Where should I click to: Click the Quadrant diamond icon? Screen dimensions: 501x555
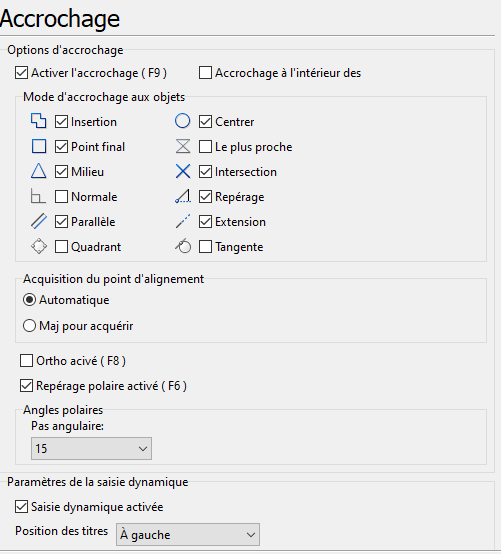39,246
